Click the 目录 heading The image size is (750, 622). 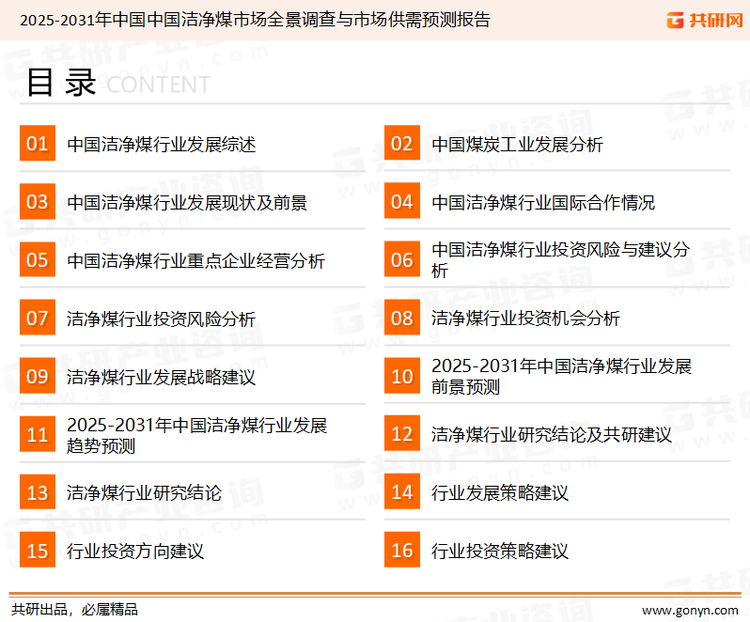click(x=61, y=83)
